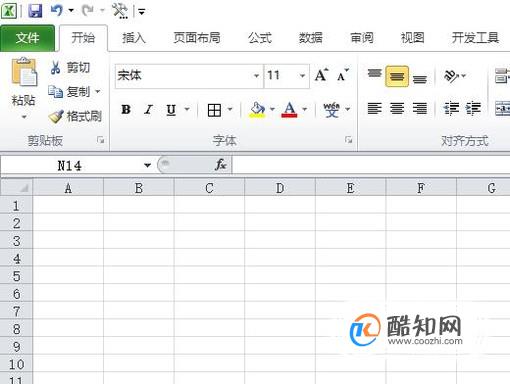Open the font size 11 dropdown
510x384 pixels.
tap(302, 76)
